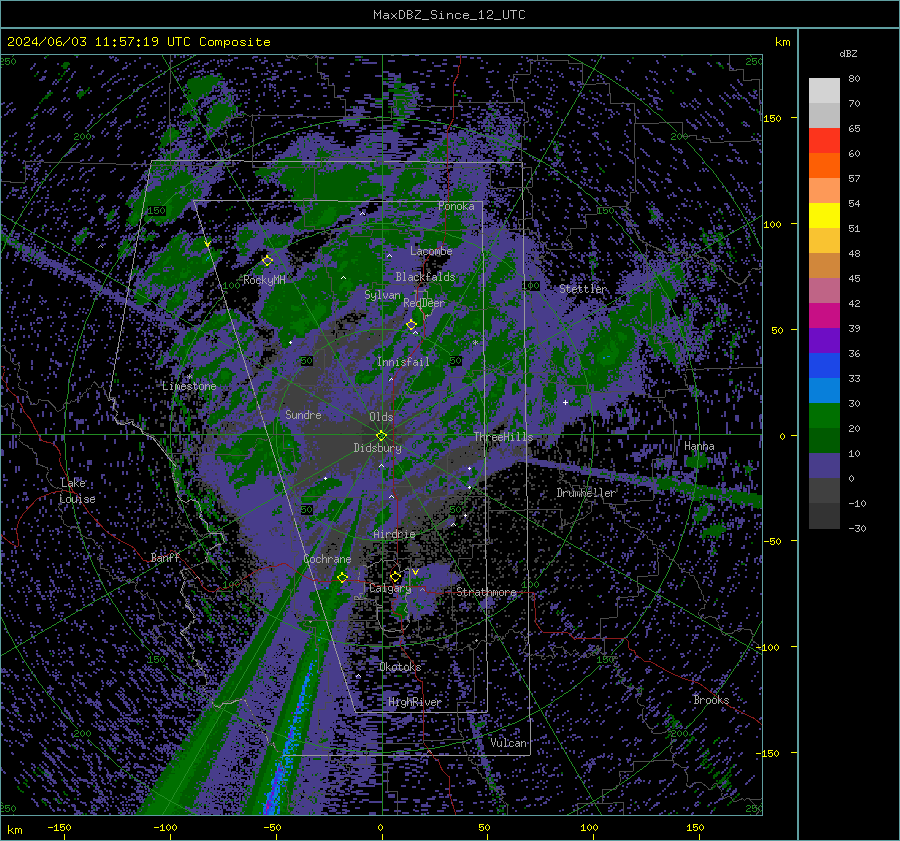Click the 45 value on the dBZ scale
The image size is (900, 841).
click(854, 278)
